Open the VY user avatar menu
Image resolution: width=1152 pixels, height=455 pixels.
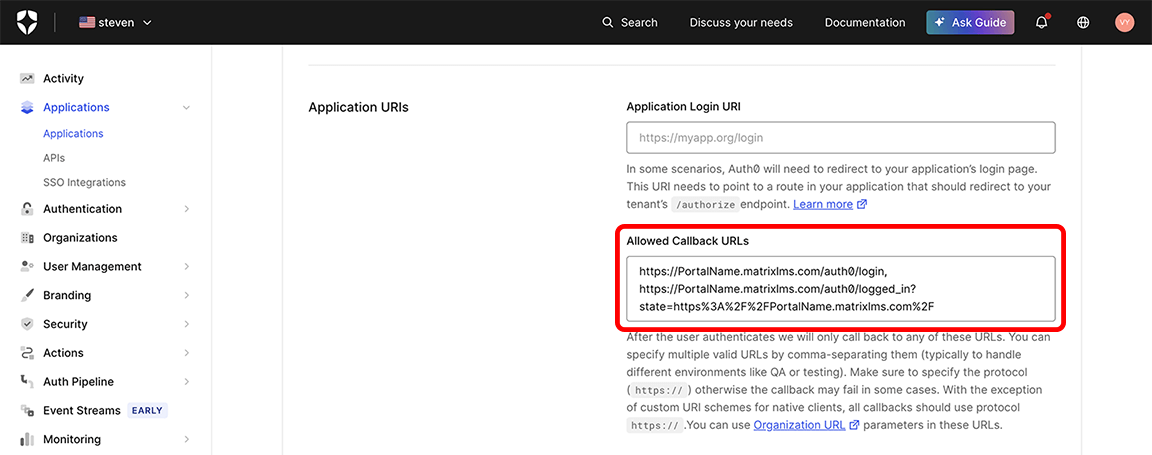[x=1124, y=22]
